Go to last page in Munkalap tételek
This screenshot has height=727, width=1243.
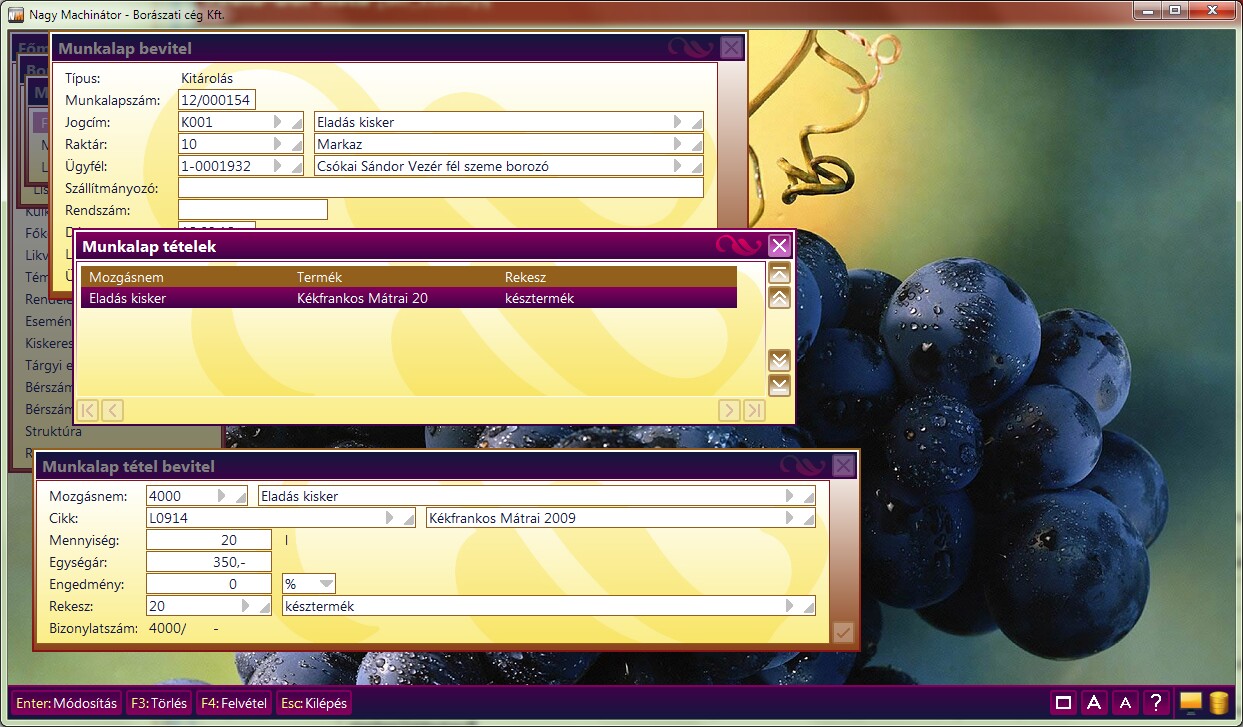(754, 409)
